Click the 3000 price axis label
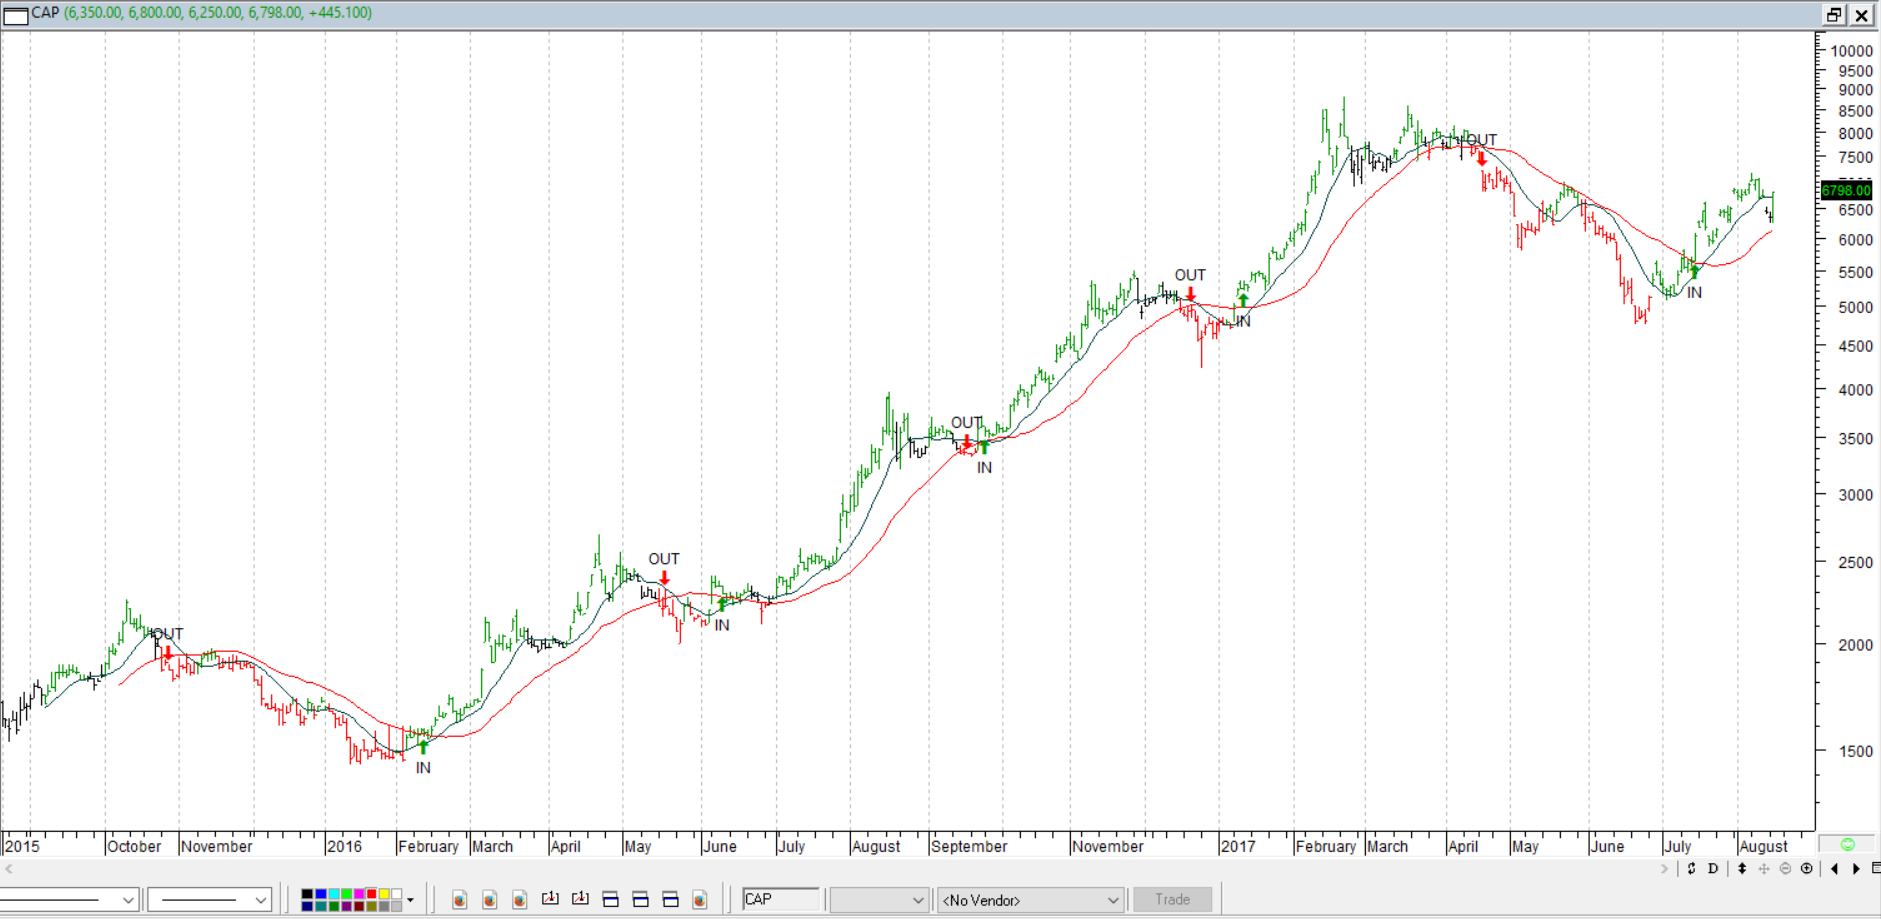1881x919 pixels. (1855, 495)
